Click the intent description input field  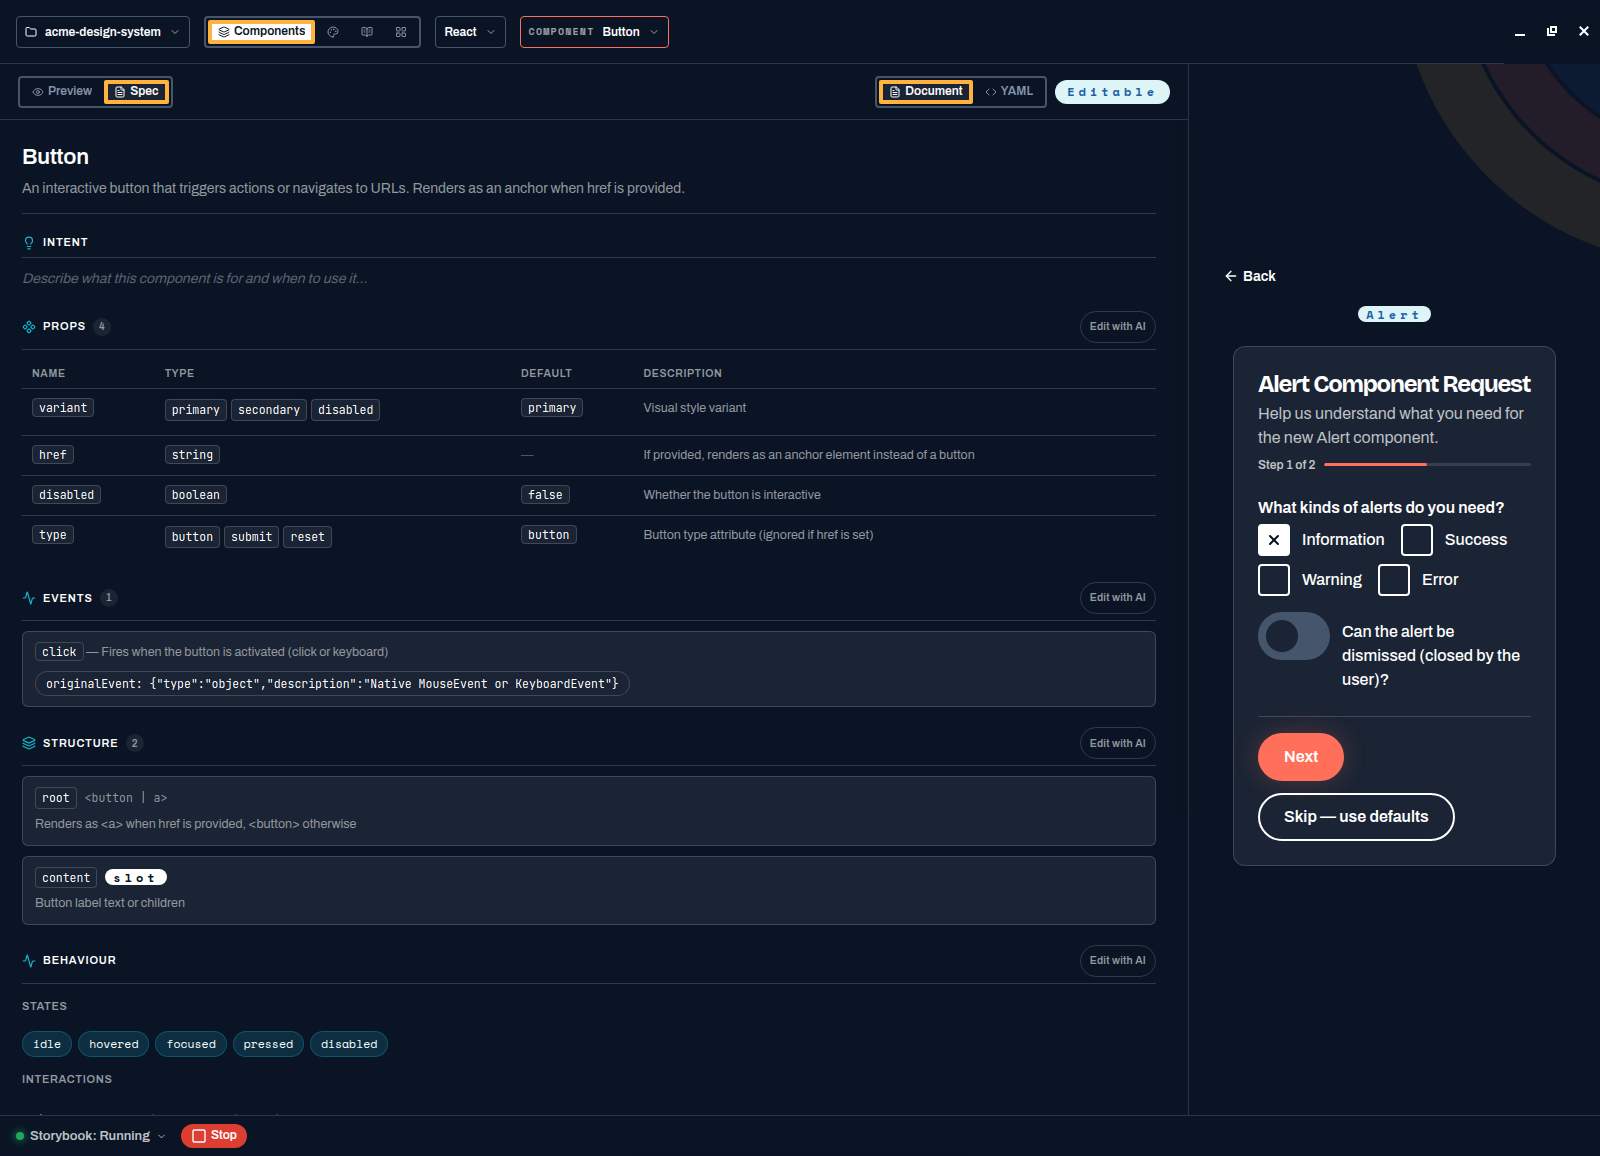pyautogui.click(x=589, y=279)
